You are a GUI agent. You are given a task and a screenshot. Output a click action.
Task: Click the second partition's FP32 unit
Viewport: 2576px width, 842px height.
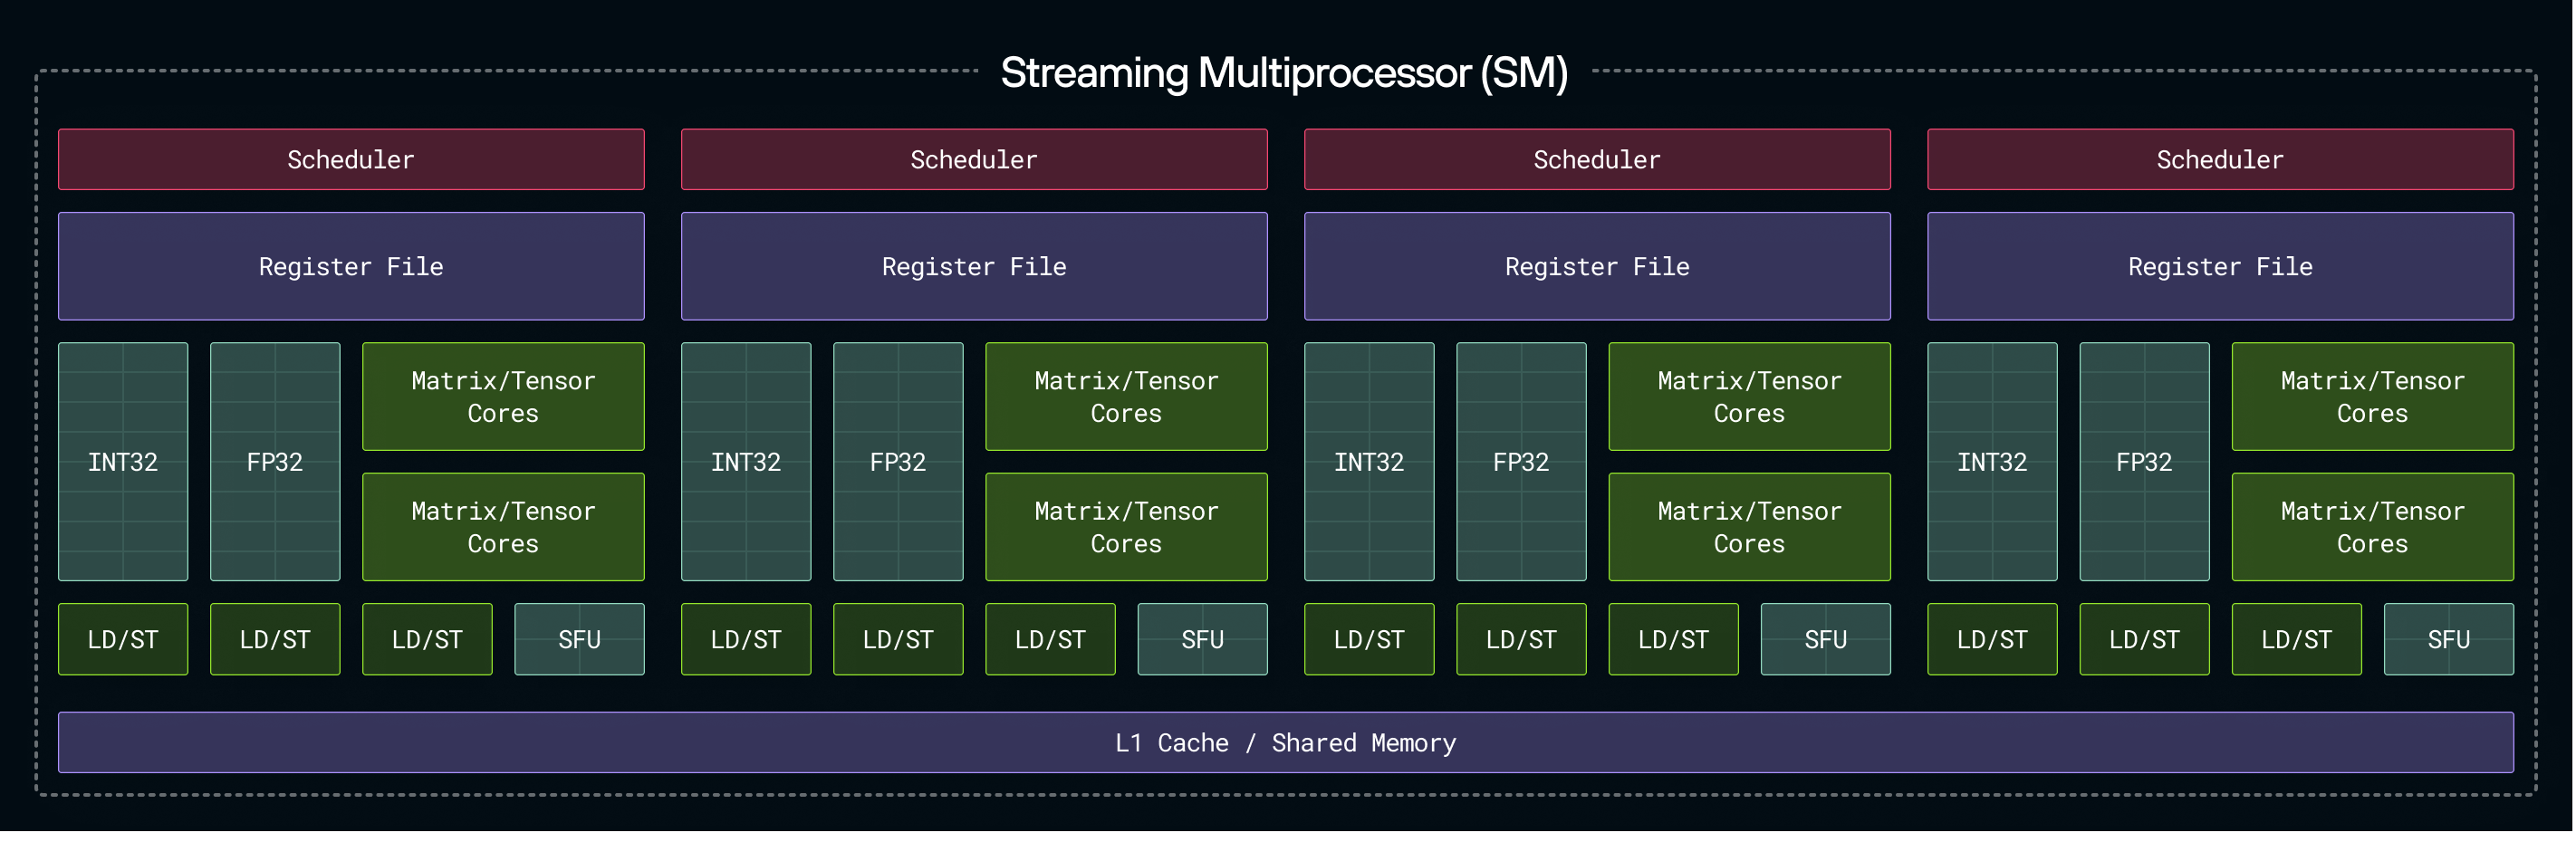[898, 462]
